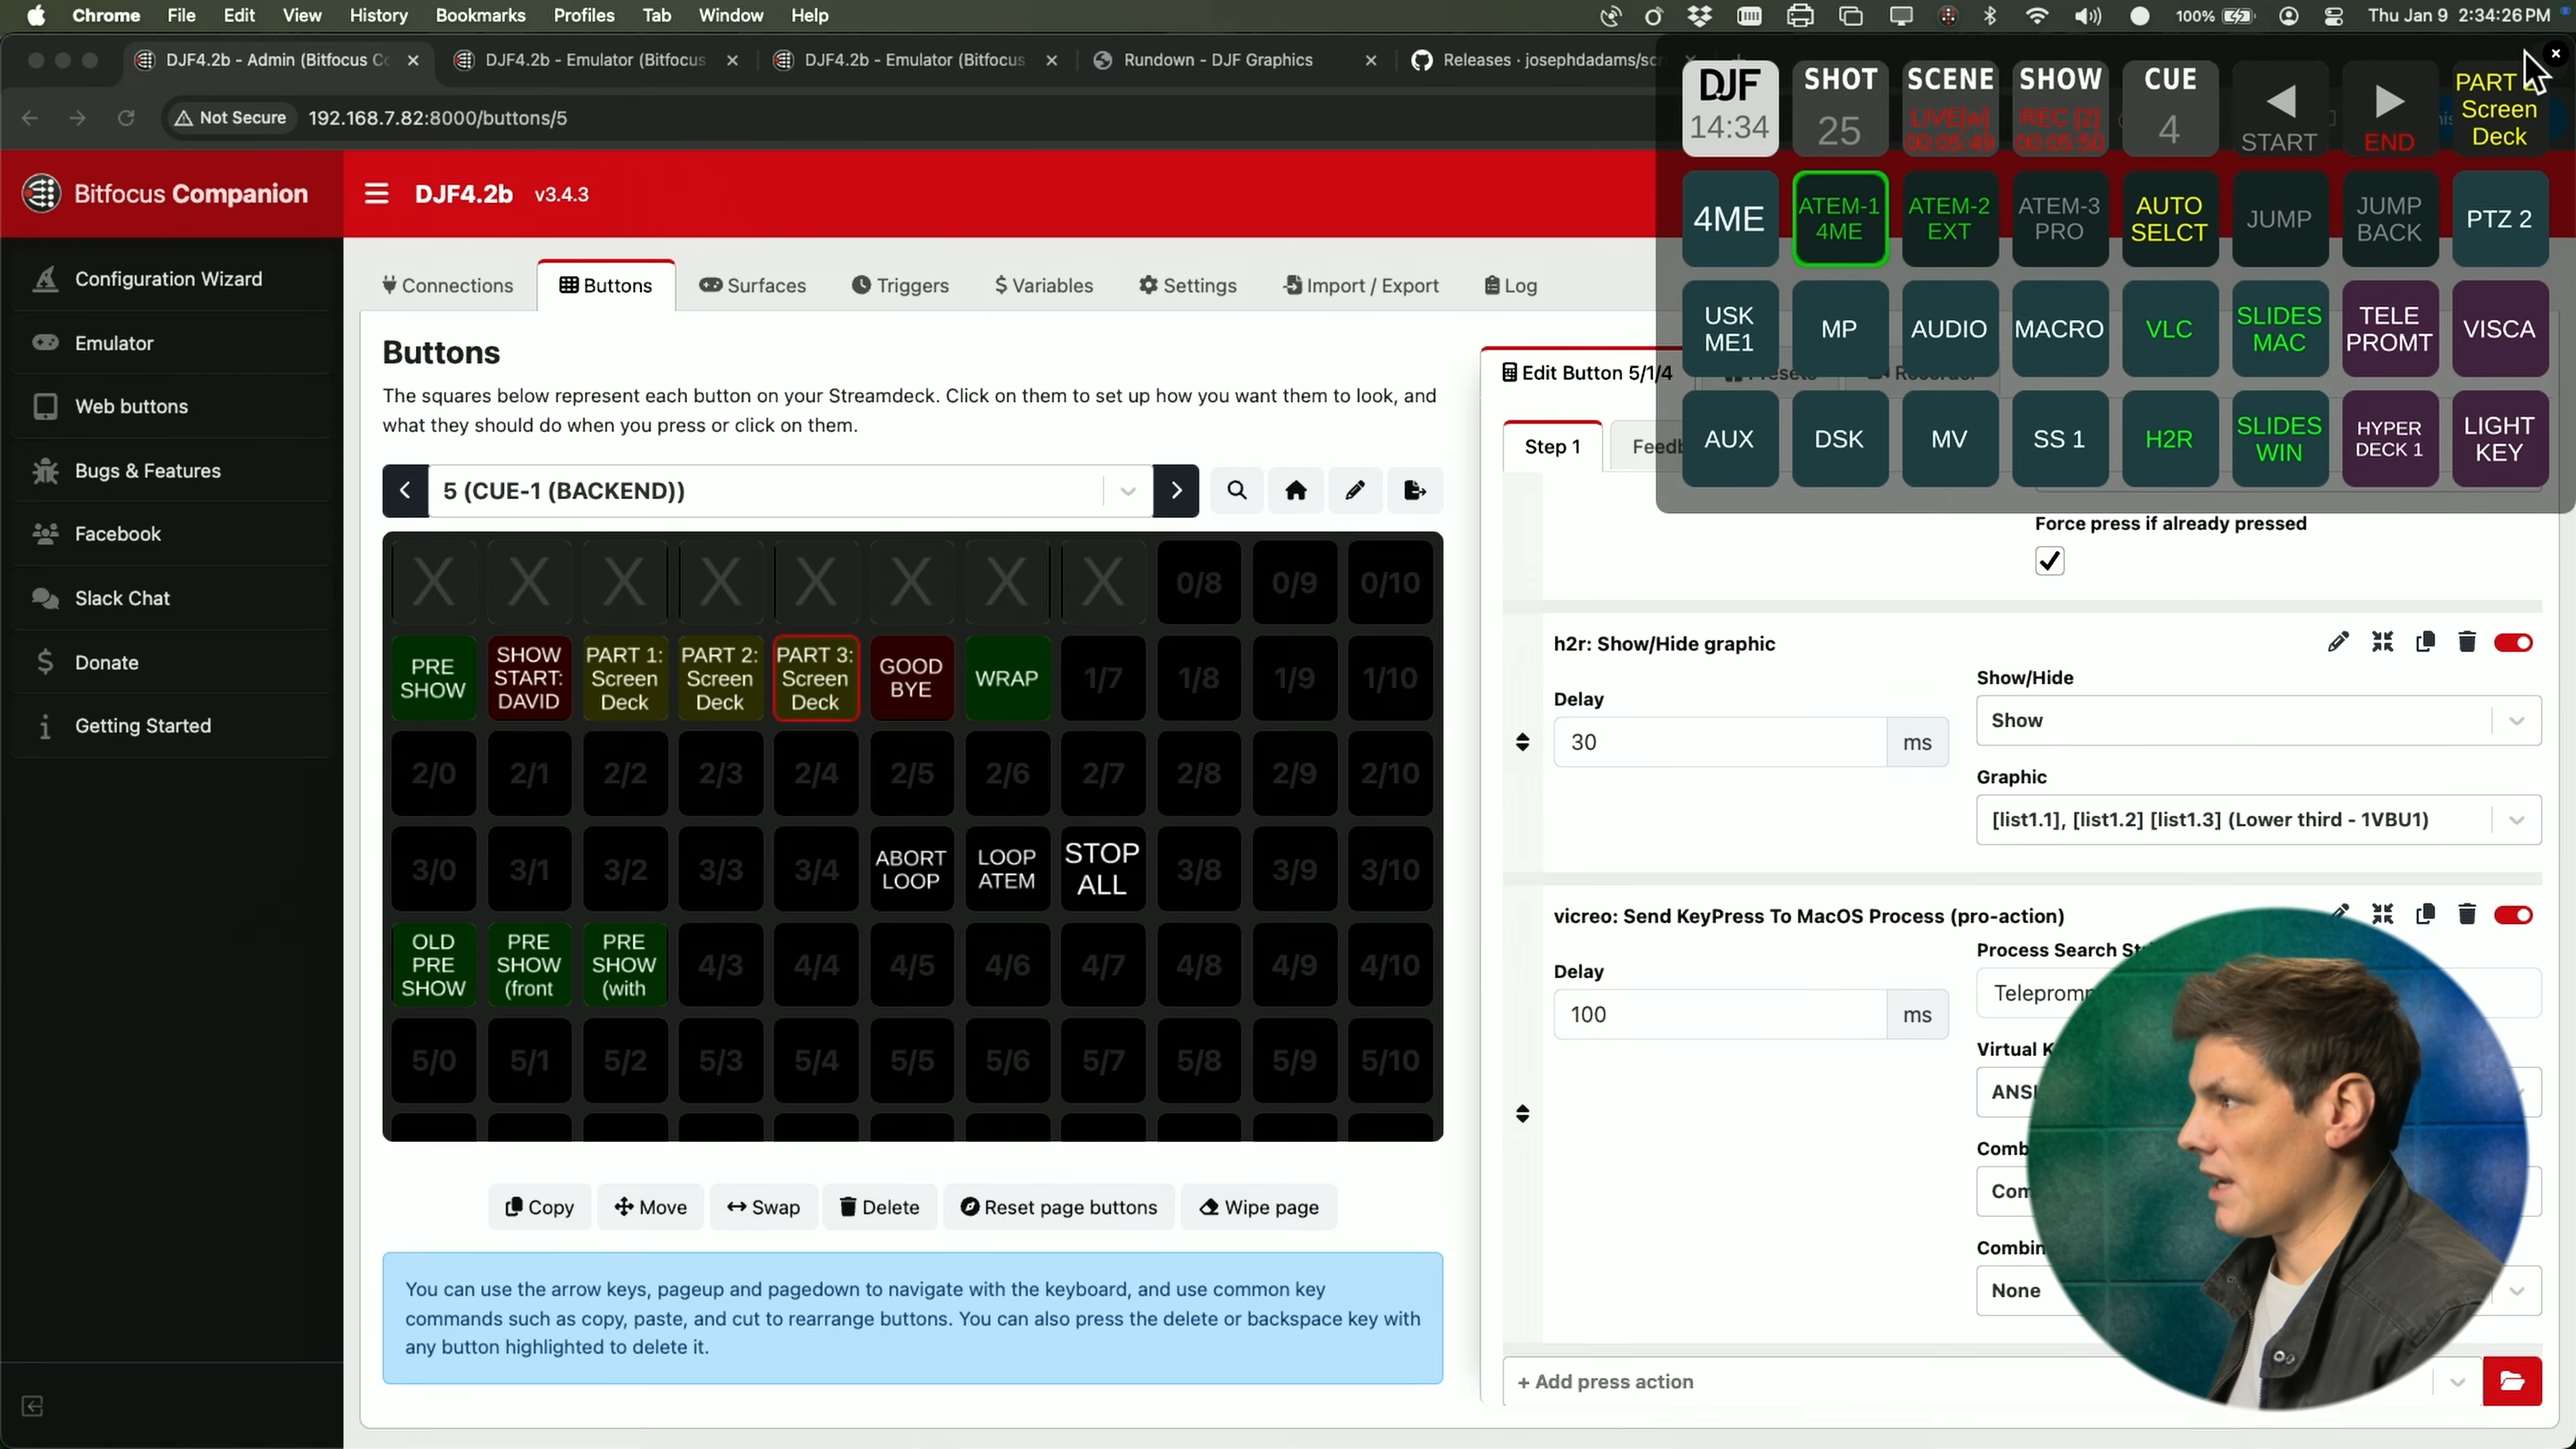The image size is (2576, 1449).
Task: Click the Swap button below grid
Action: pyautogui.click(x=763, y=1207)
